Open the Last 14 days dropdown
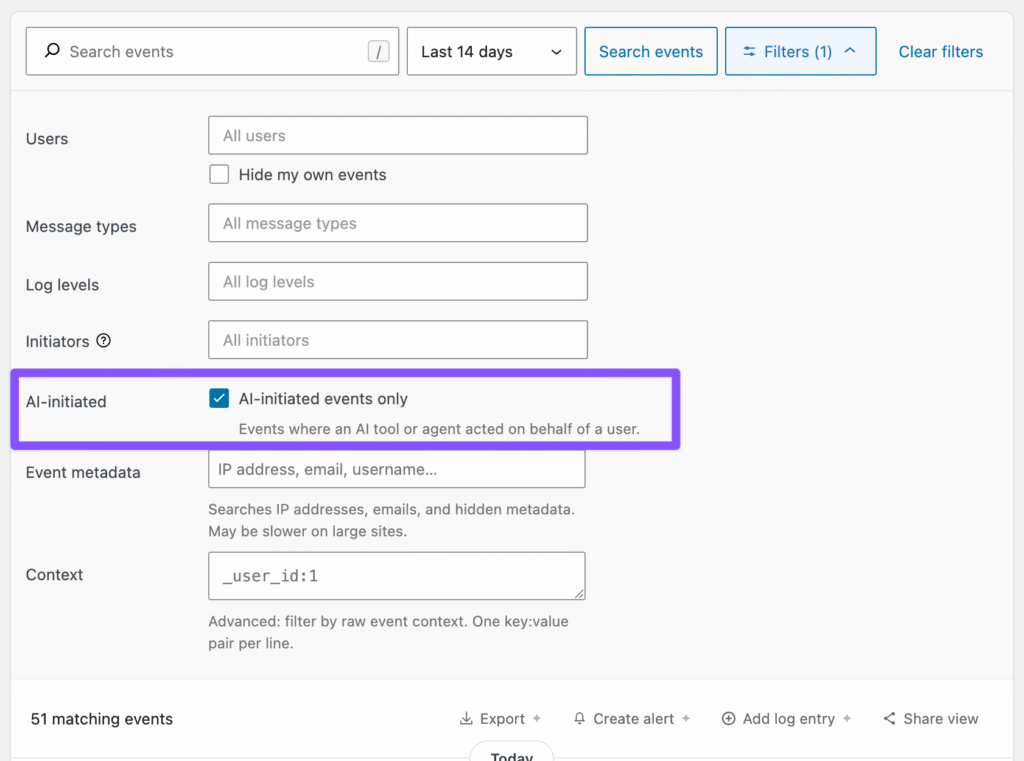 492,51
